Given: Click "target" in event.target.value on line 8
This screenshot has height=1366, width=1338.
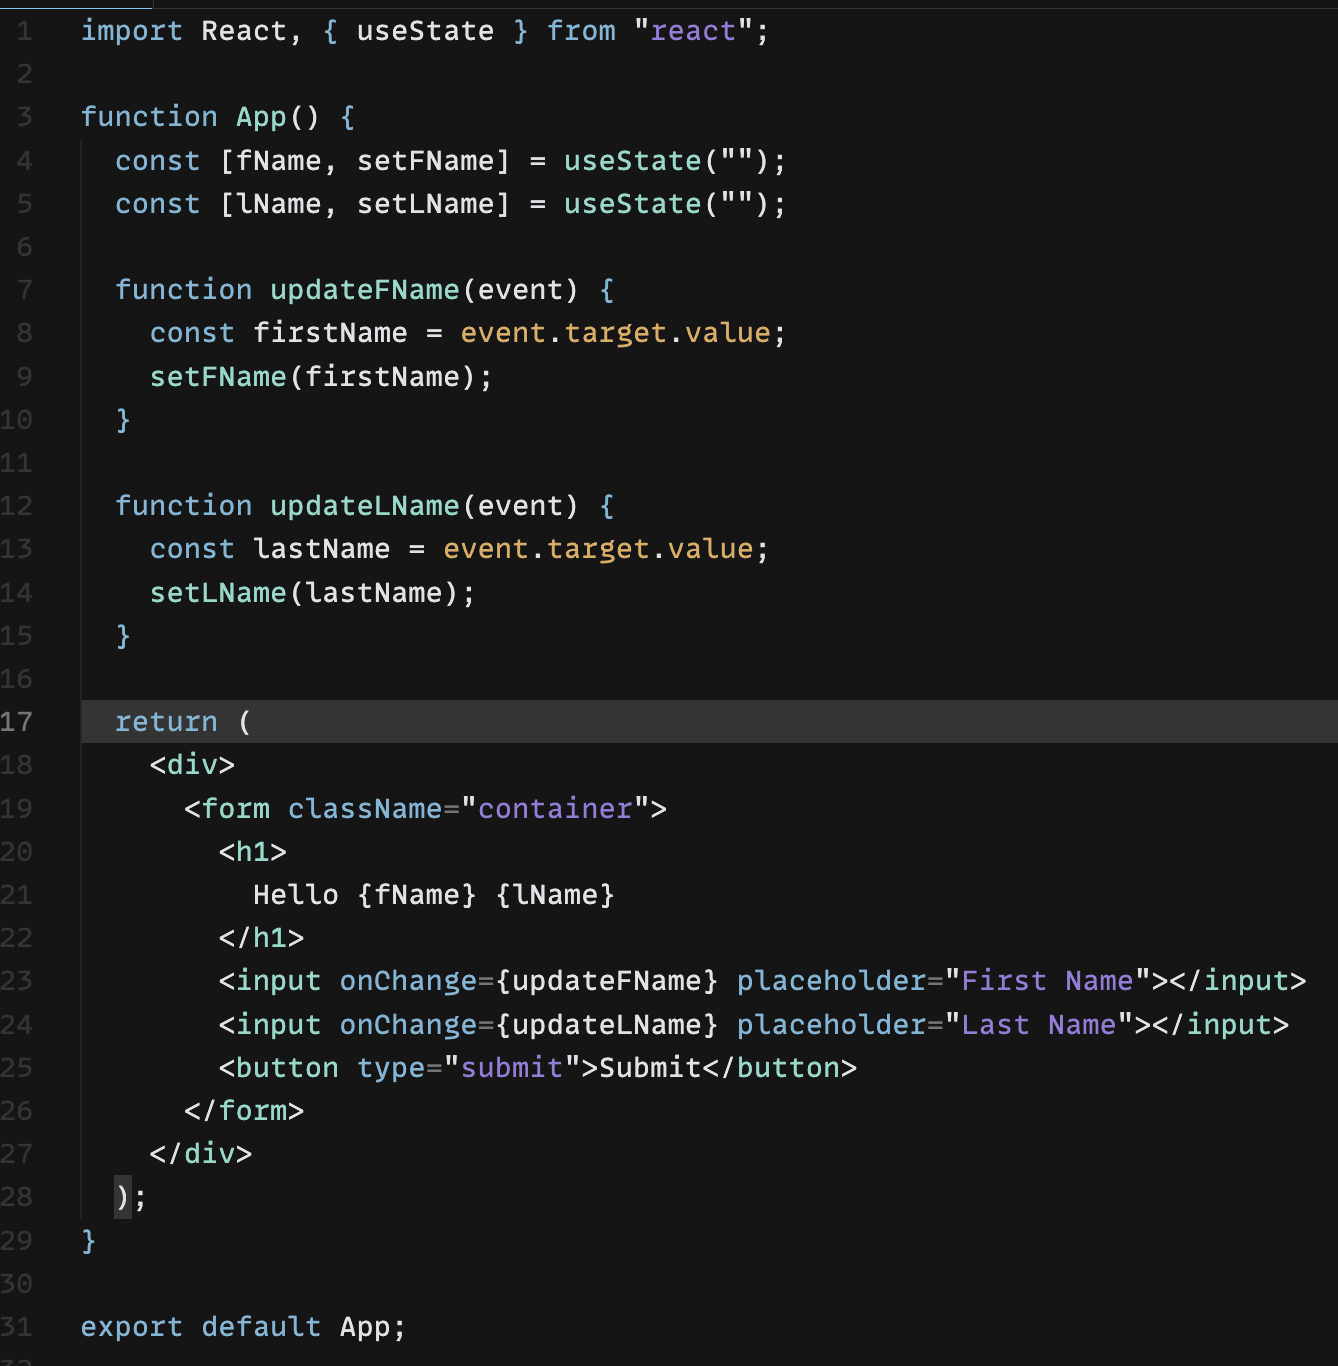Looking at the screenshot, I should 616,333.
